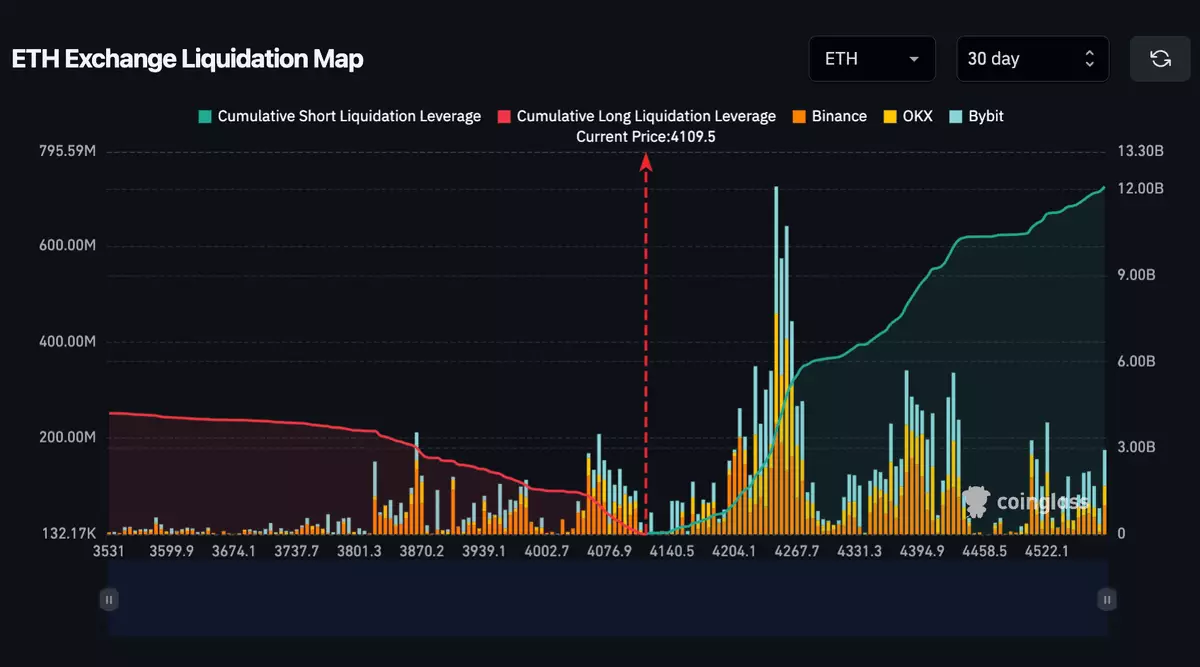
Task: Click the yellow OKX legend swatch
Action: click(x=888, y=116)
